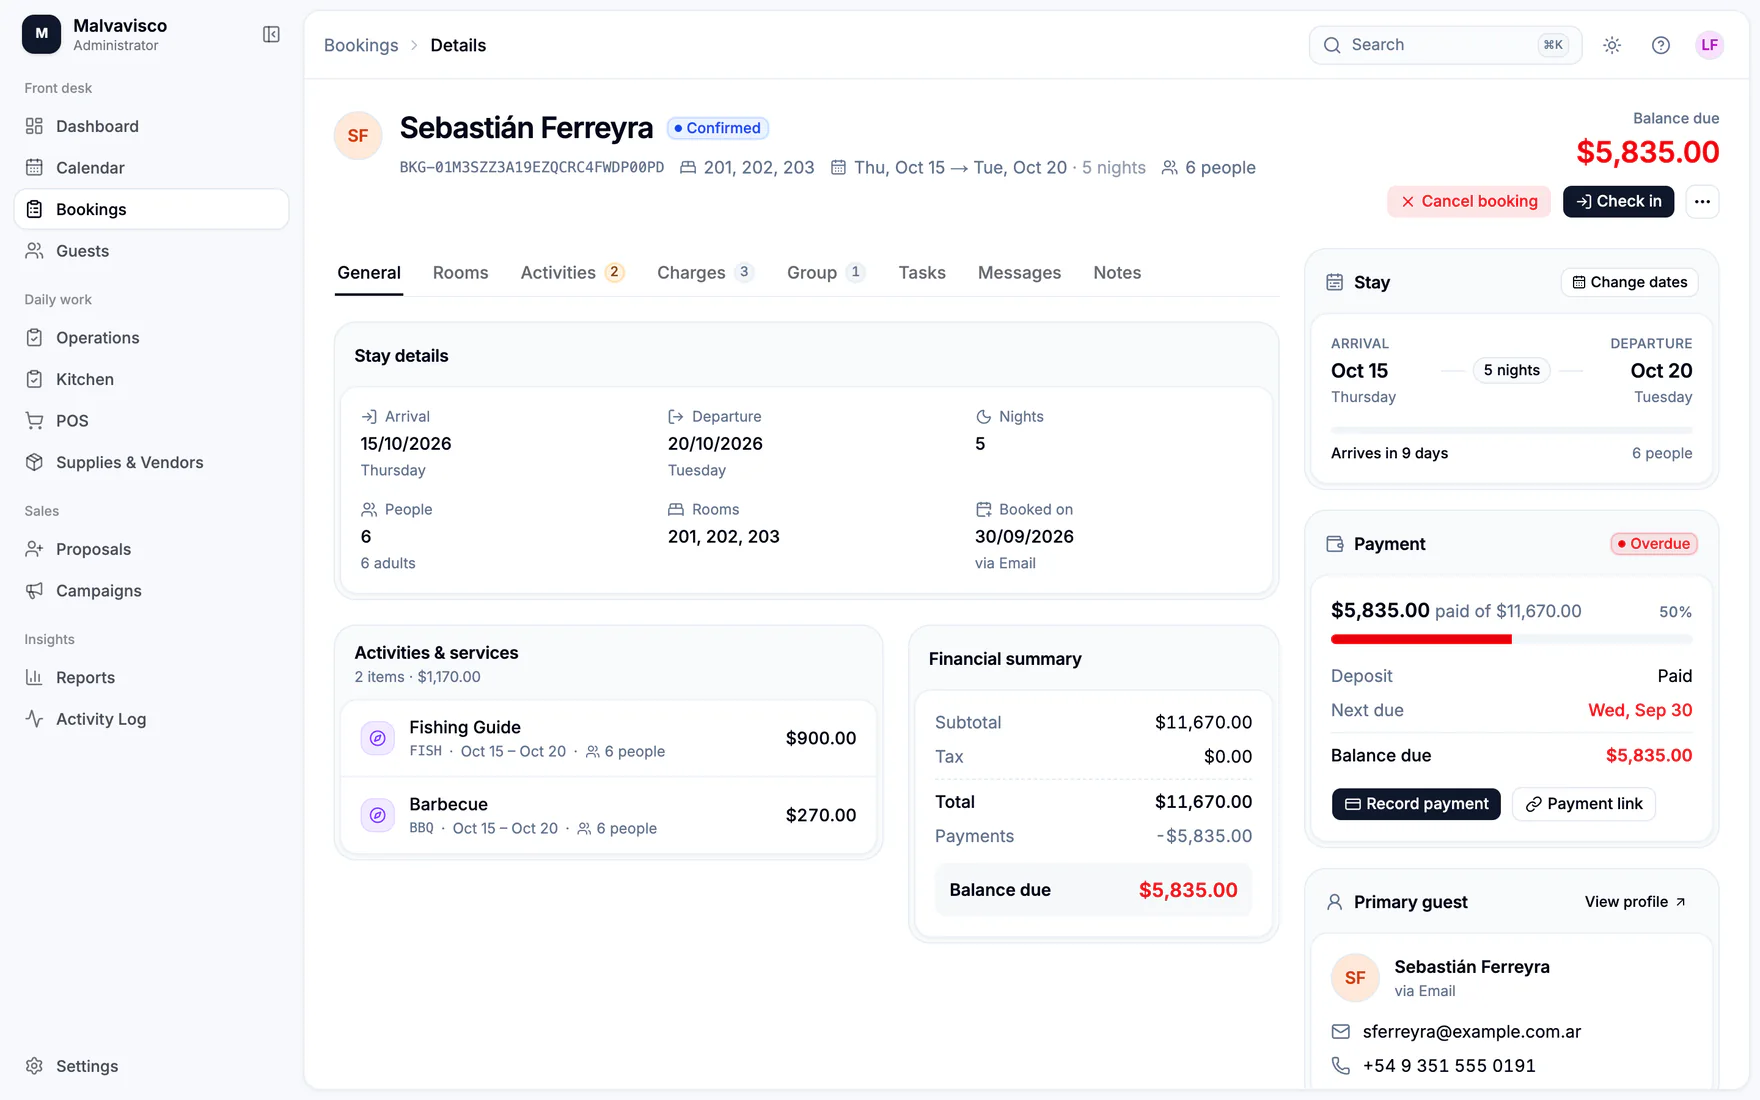Click the Fishing Guide activity icon
The width and height of the screenshot is (1760, 1100).
(378, 738)
